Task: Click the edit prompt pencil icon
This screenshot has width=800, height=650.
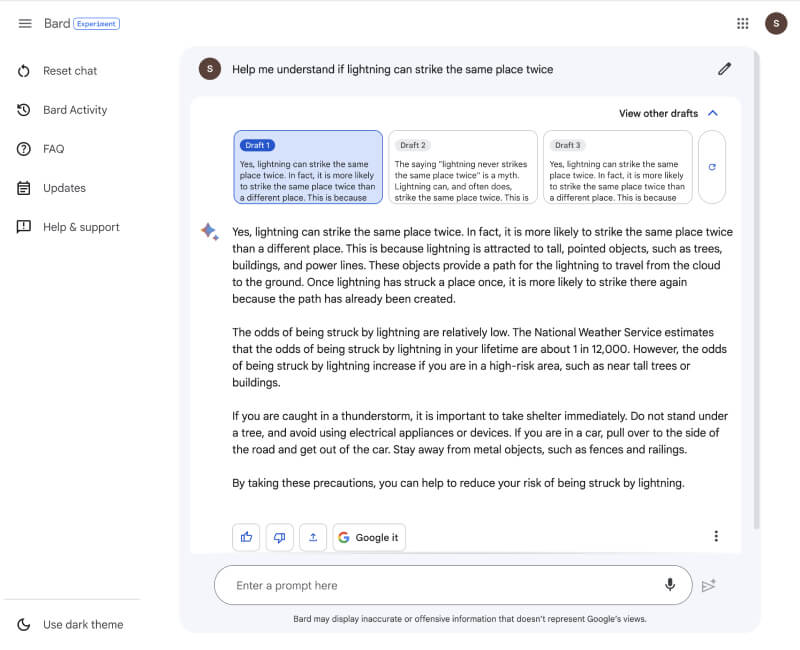Action: coord(724,69)
